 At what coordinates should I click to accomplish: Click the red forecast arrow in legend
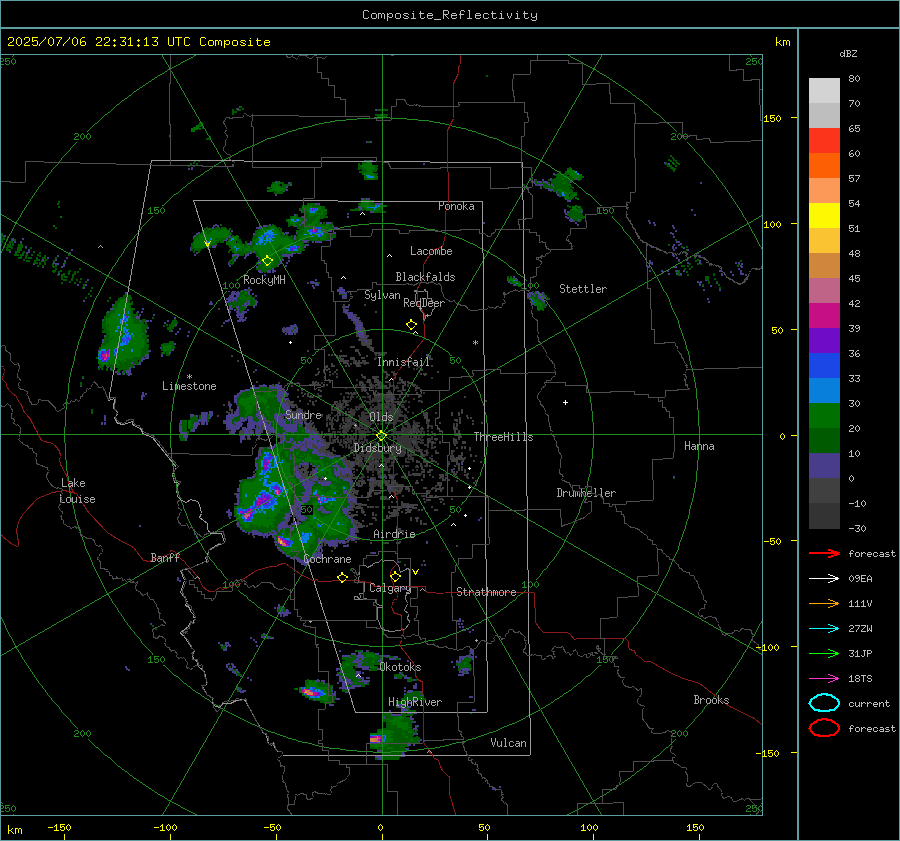point(824,553)
